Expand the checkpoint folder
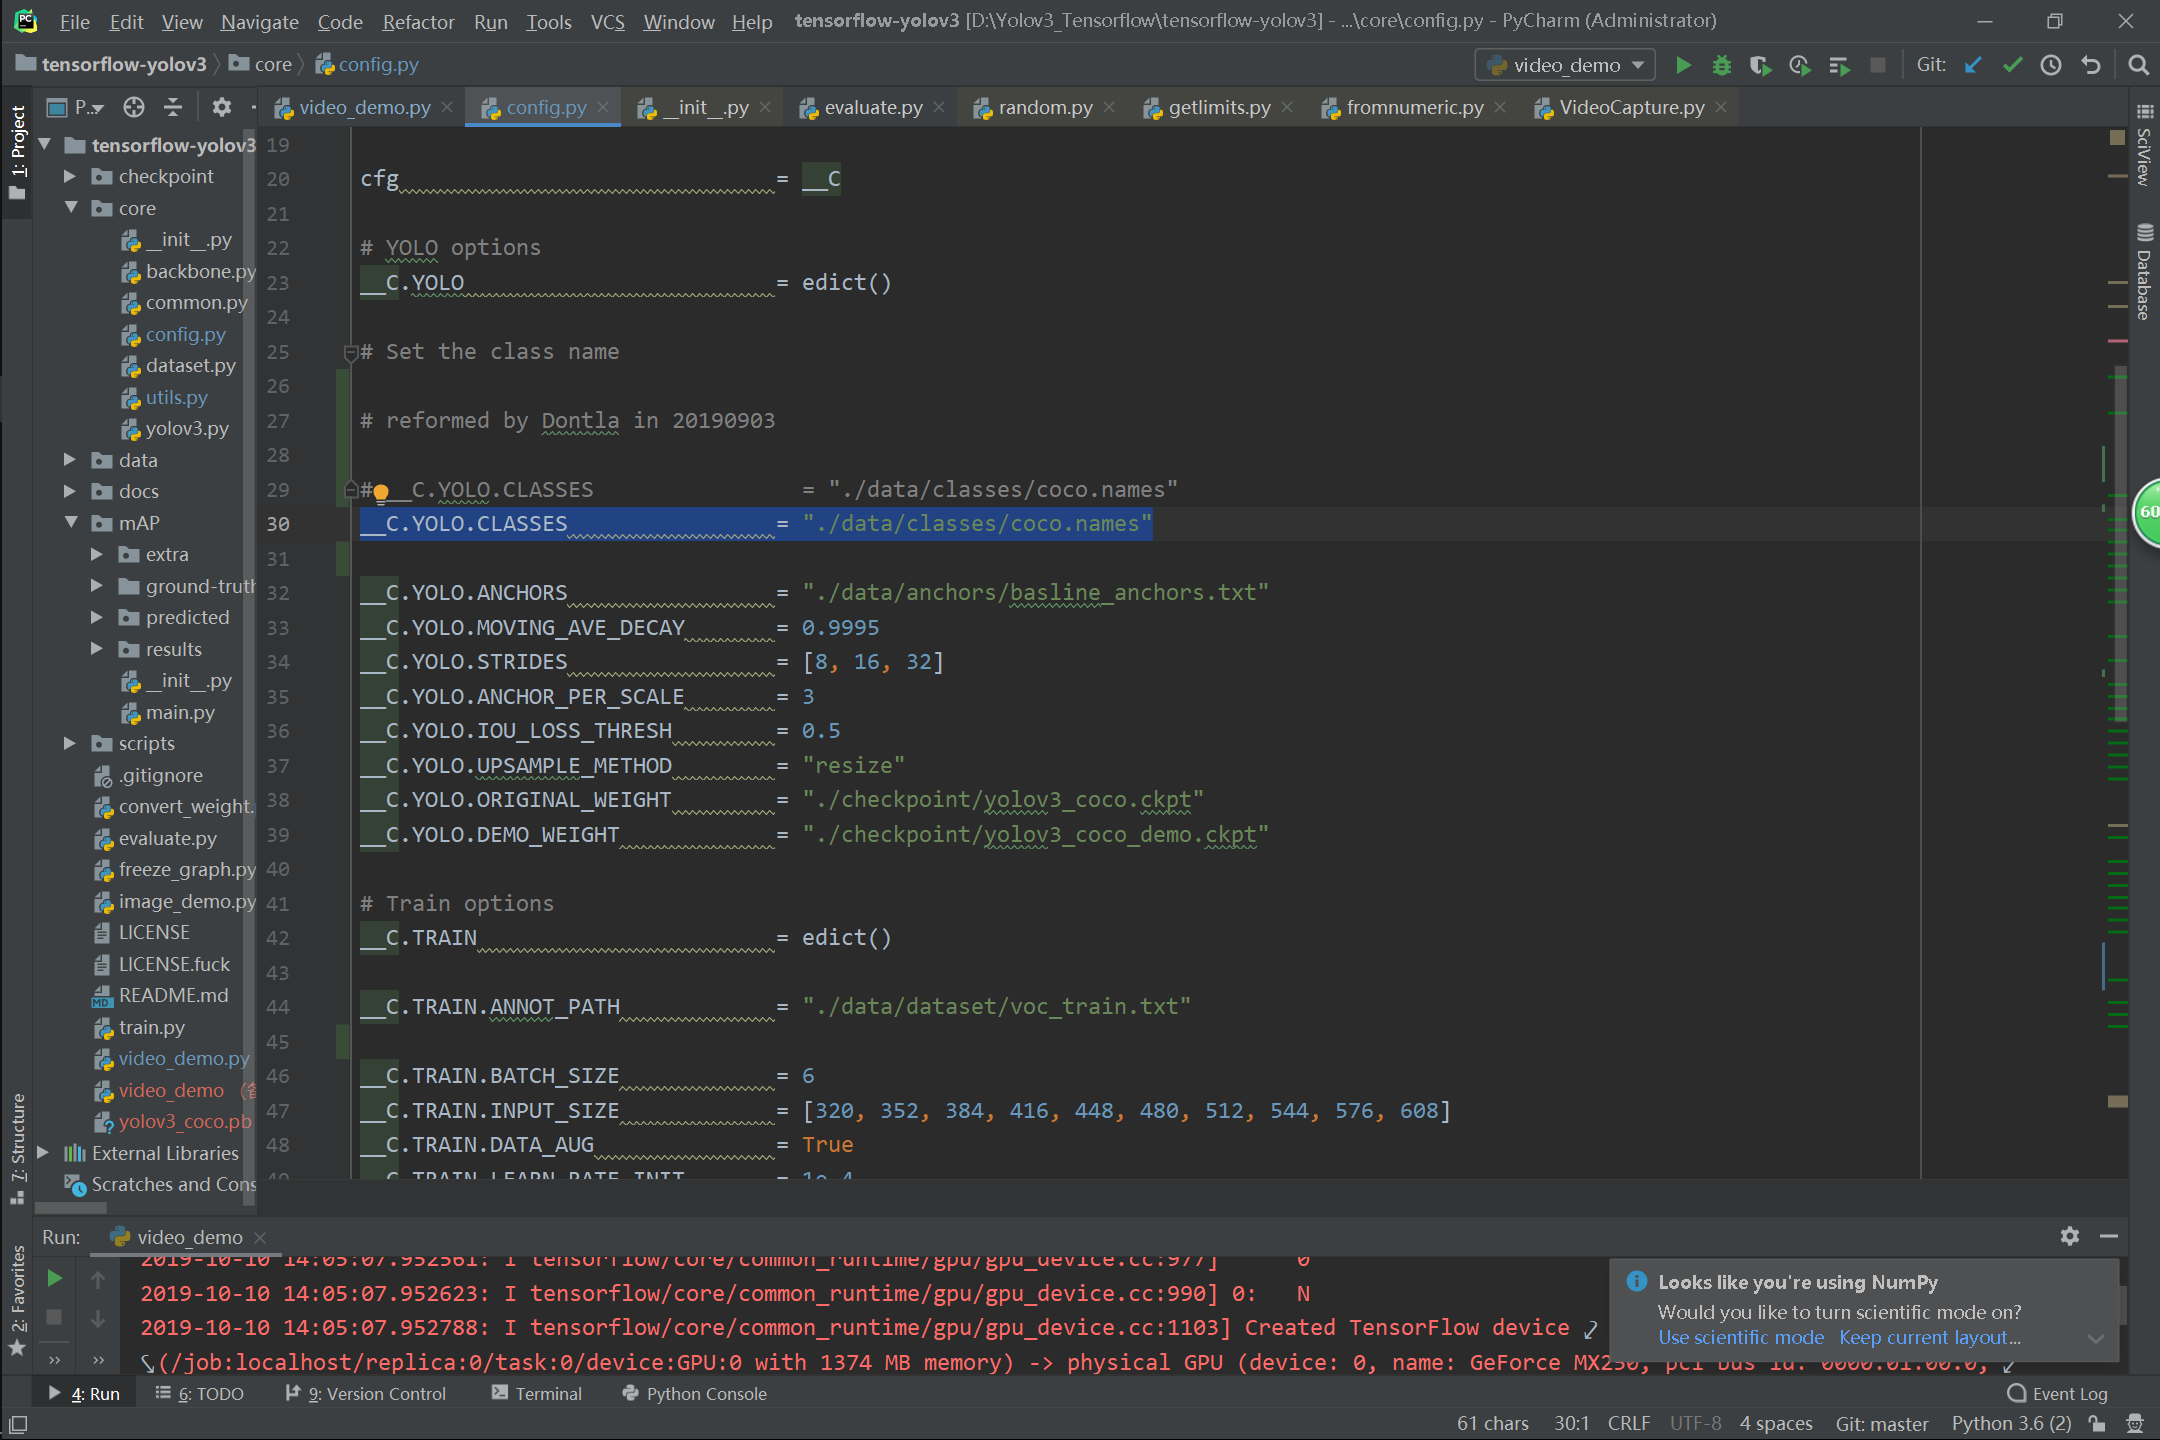The width and height of the screenshot is (2160, 1440). (x=70, y=176)
